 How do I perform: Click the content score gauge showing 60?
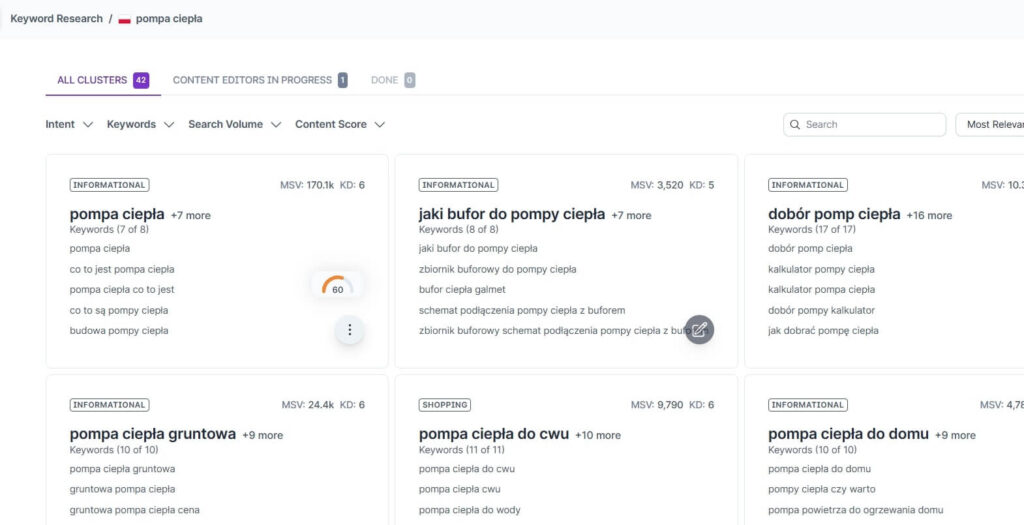coord(337,288)
